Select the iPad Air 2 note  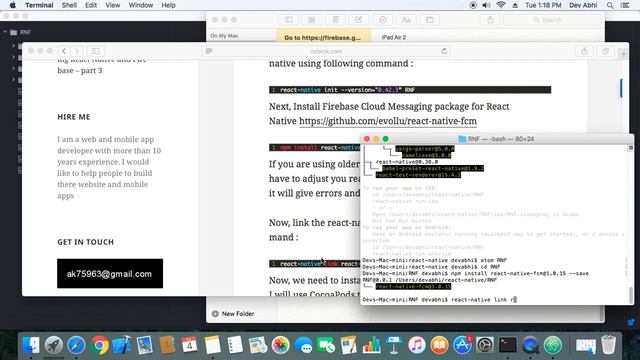[394, 37]
